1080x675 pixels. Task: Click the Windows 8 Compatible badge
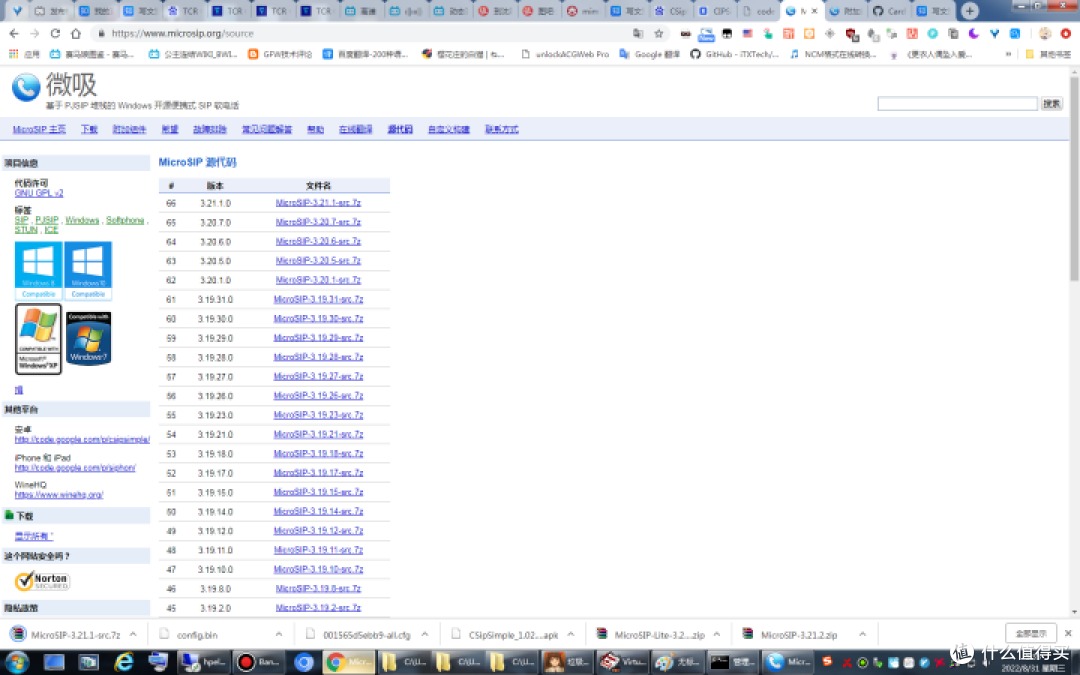[38, 270]
